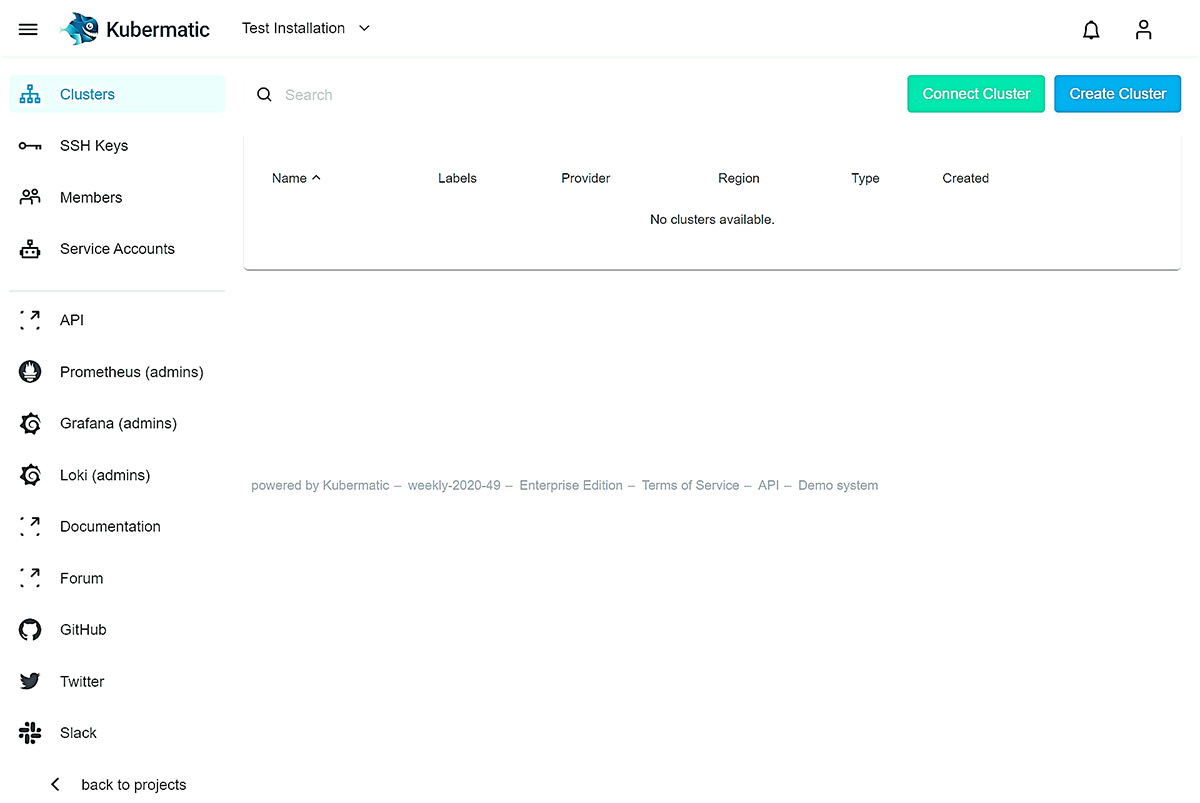Click the GitHub icon in sidebar
Screen dimensions: 1200x803
pos(28,629)
